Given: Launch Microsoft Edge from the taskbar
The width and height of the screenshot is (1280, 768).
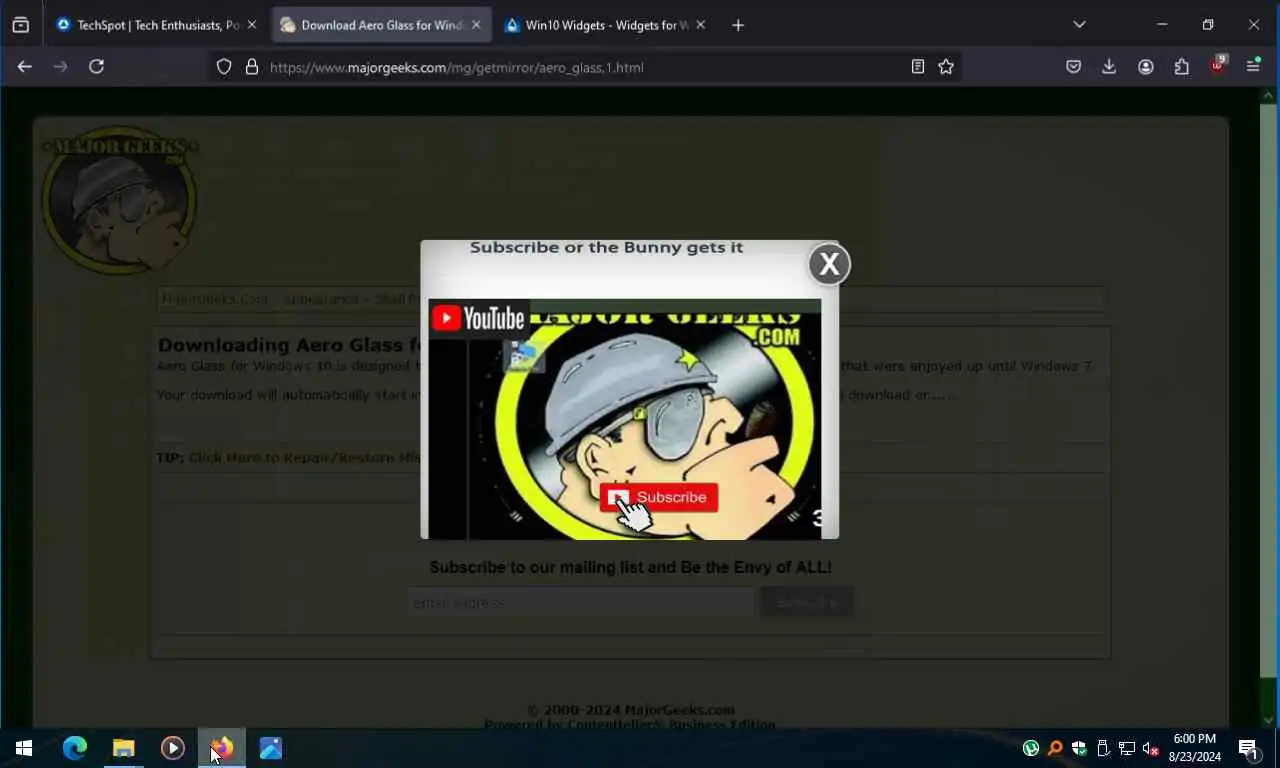Looking at the screenshot, I should point(74,748).
